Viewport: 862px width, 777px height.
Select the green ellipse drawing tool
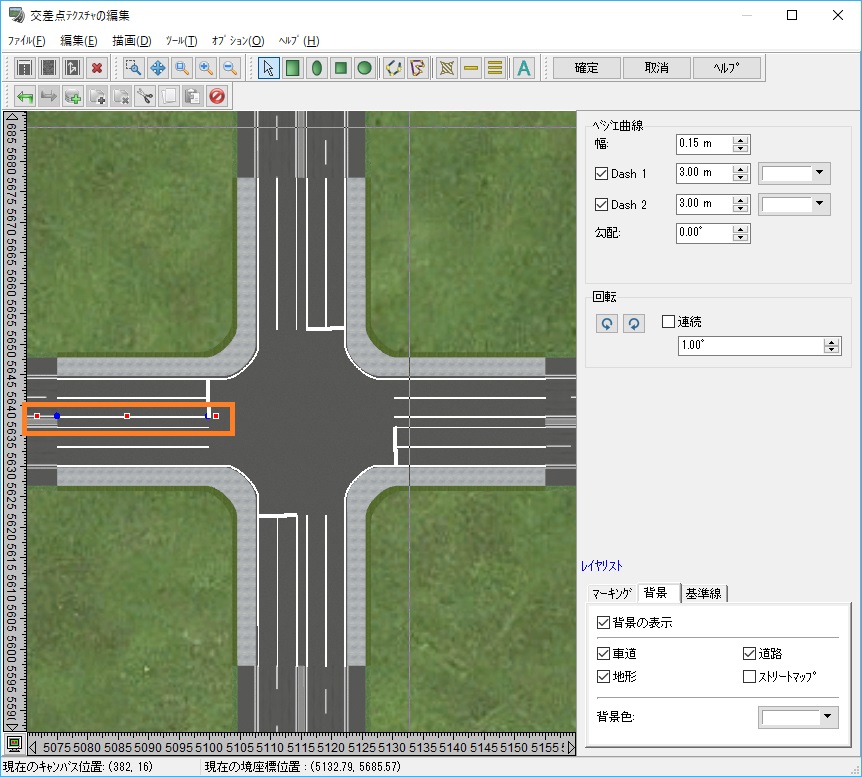[317, 68]
